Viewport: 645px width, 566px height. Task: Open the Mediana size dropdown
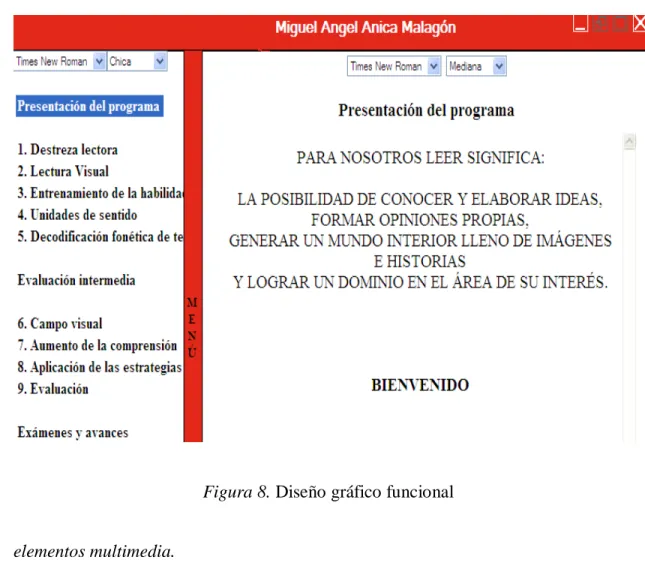pyautogui.click(x=476, y=66)
